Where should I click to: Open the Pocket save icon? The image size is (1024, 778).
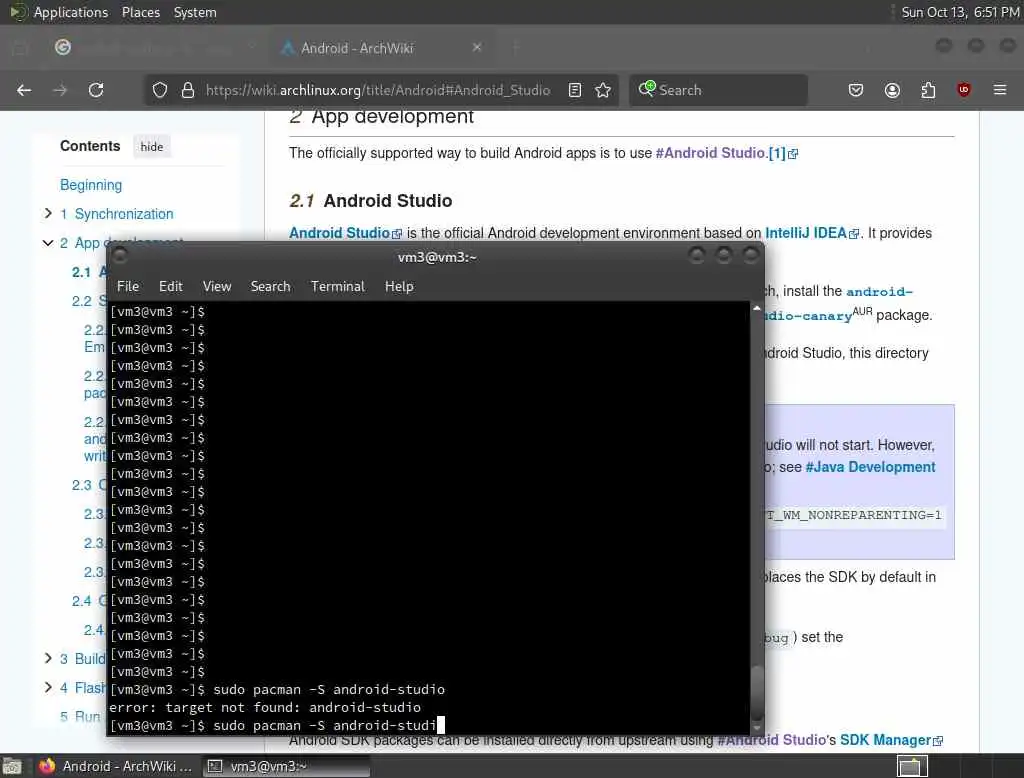click(x=856, y=90)
